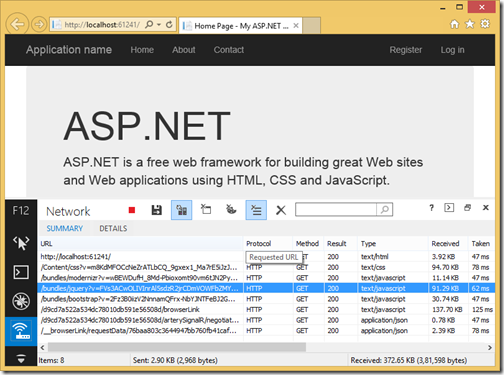Select the browserLink script request row
The height and width of the screenshot is (375, 504).
(x=266, y=310)
